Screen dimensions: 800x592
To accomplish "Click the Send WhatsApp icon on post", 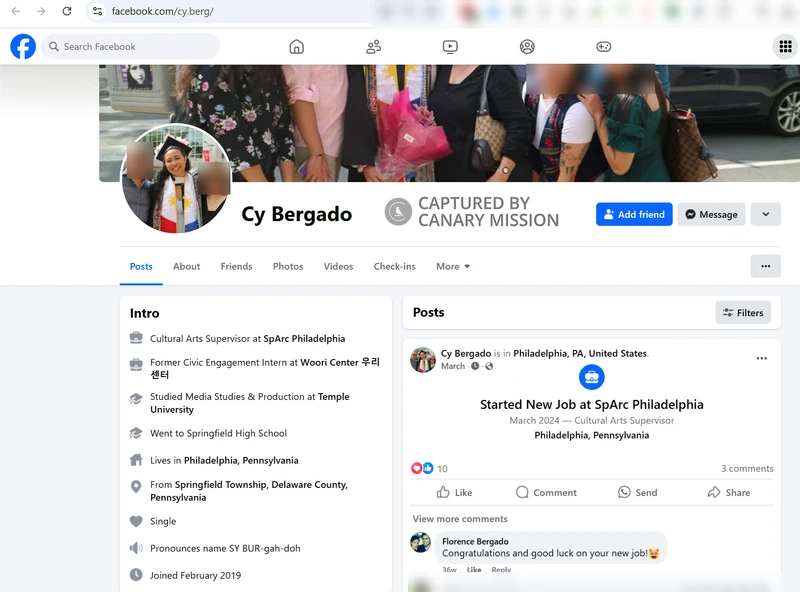I will (624, 492).
